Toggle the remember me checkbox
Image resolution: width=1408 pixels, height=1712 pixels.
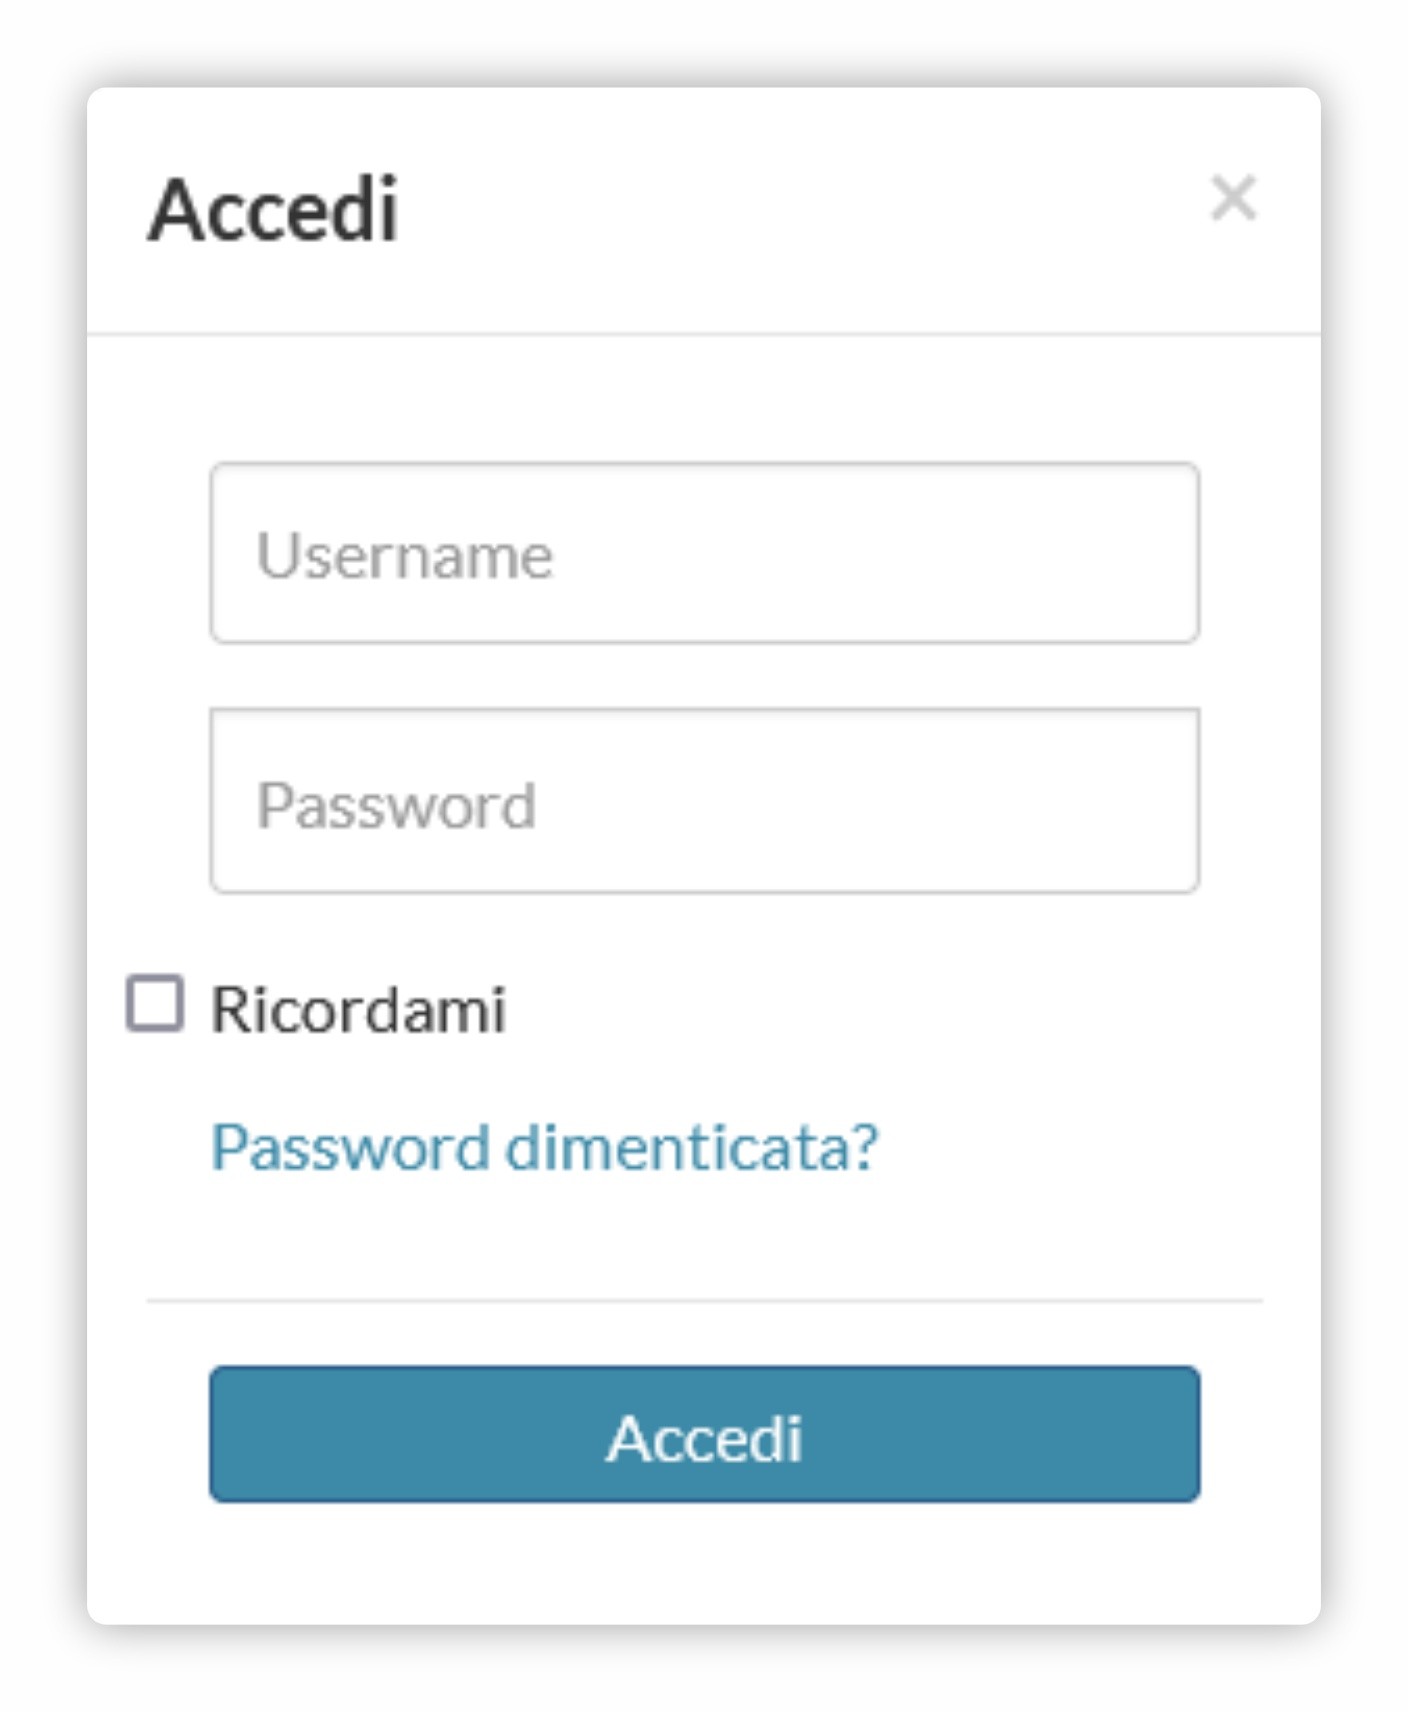click(155, 1003)
